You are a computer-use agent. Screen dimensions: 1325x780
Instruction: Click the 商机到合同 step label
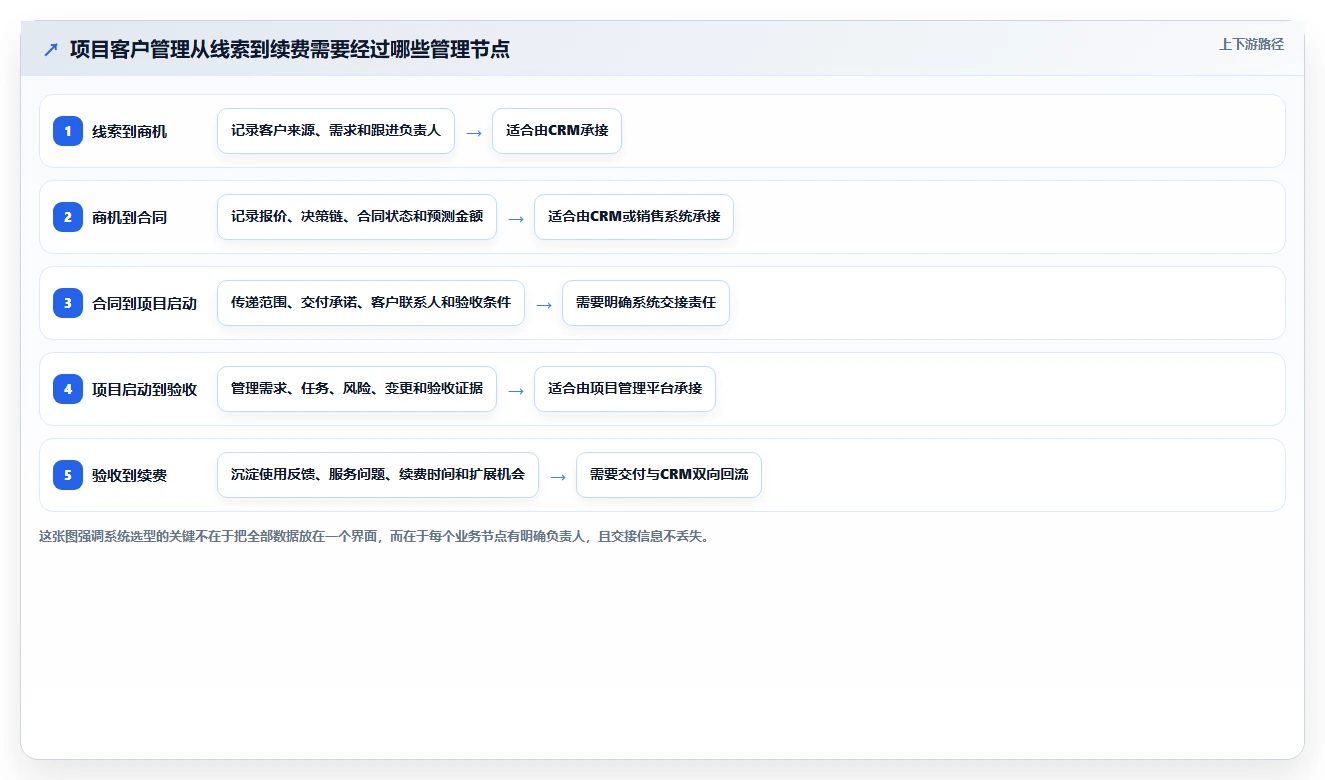(x=130, y=217)
